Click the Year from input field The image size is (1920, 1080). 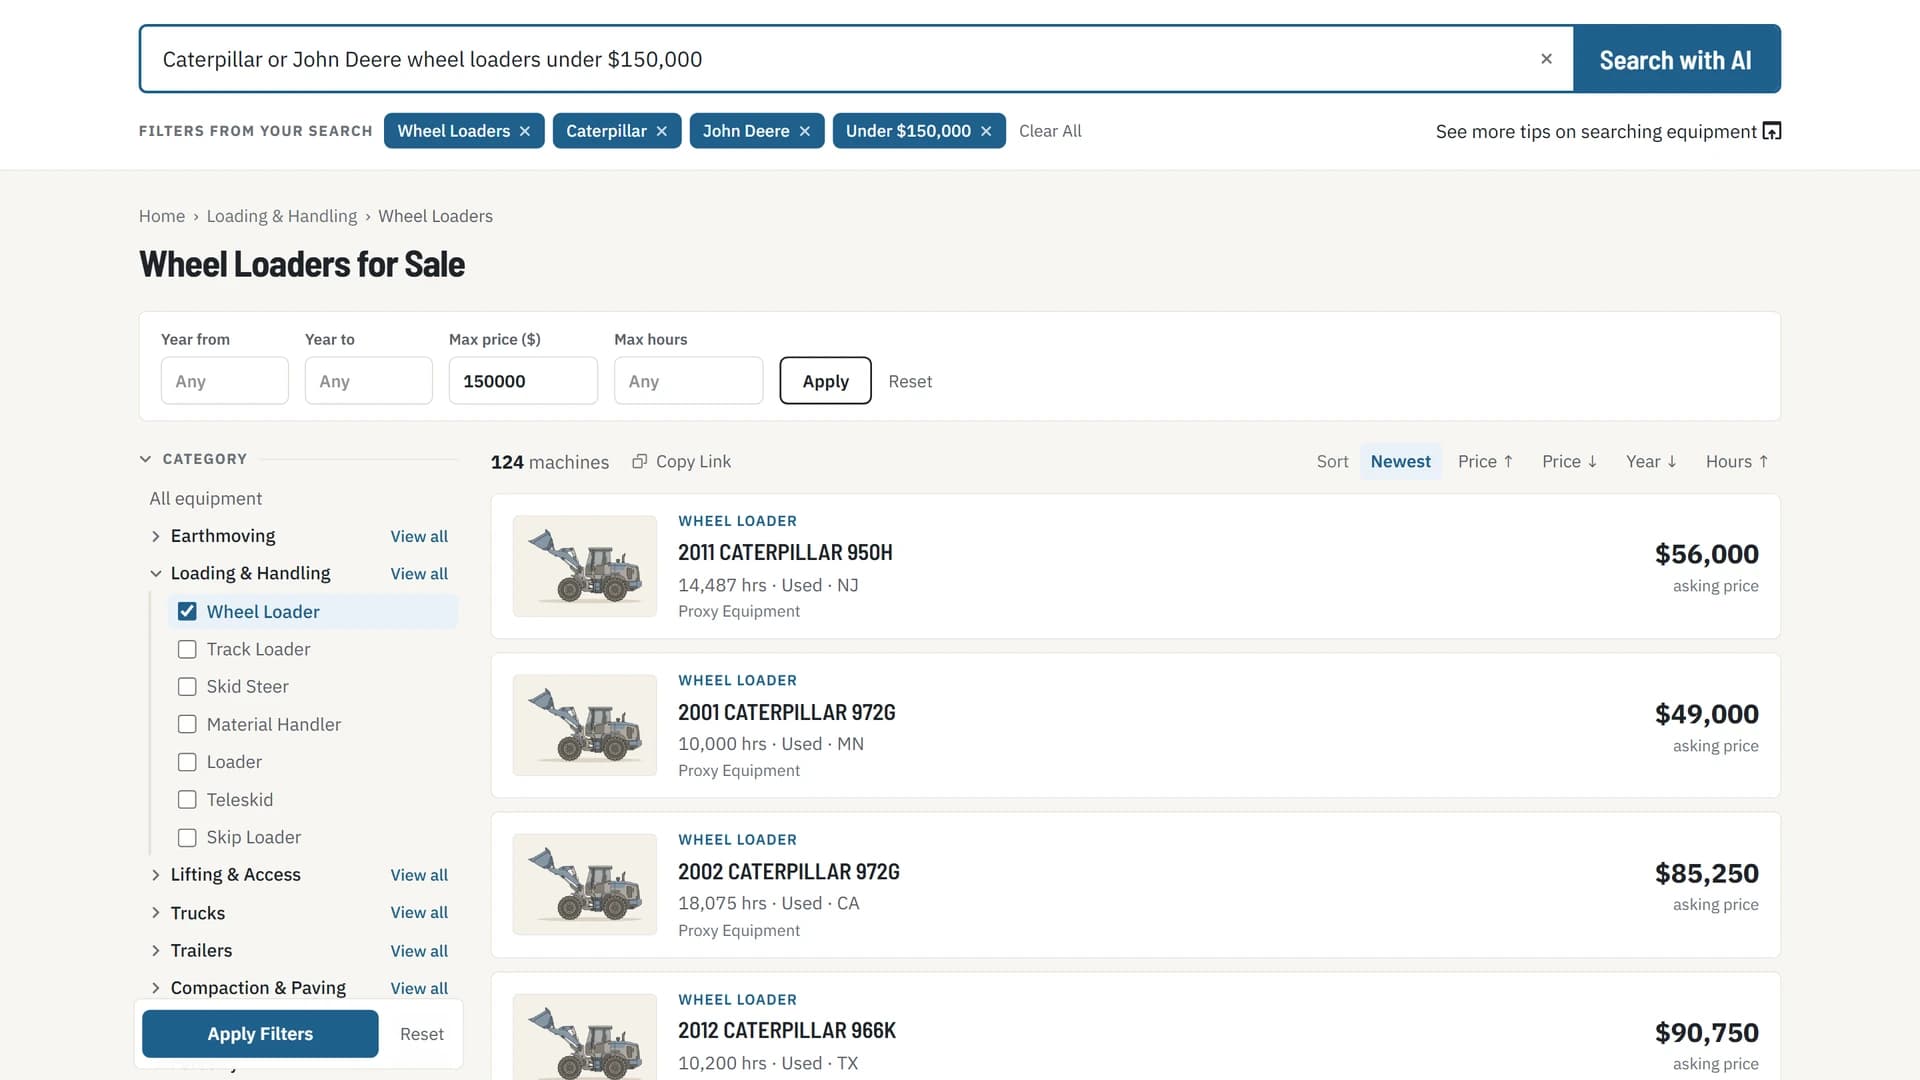point(225,381)
